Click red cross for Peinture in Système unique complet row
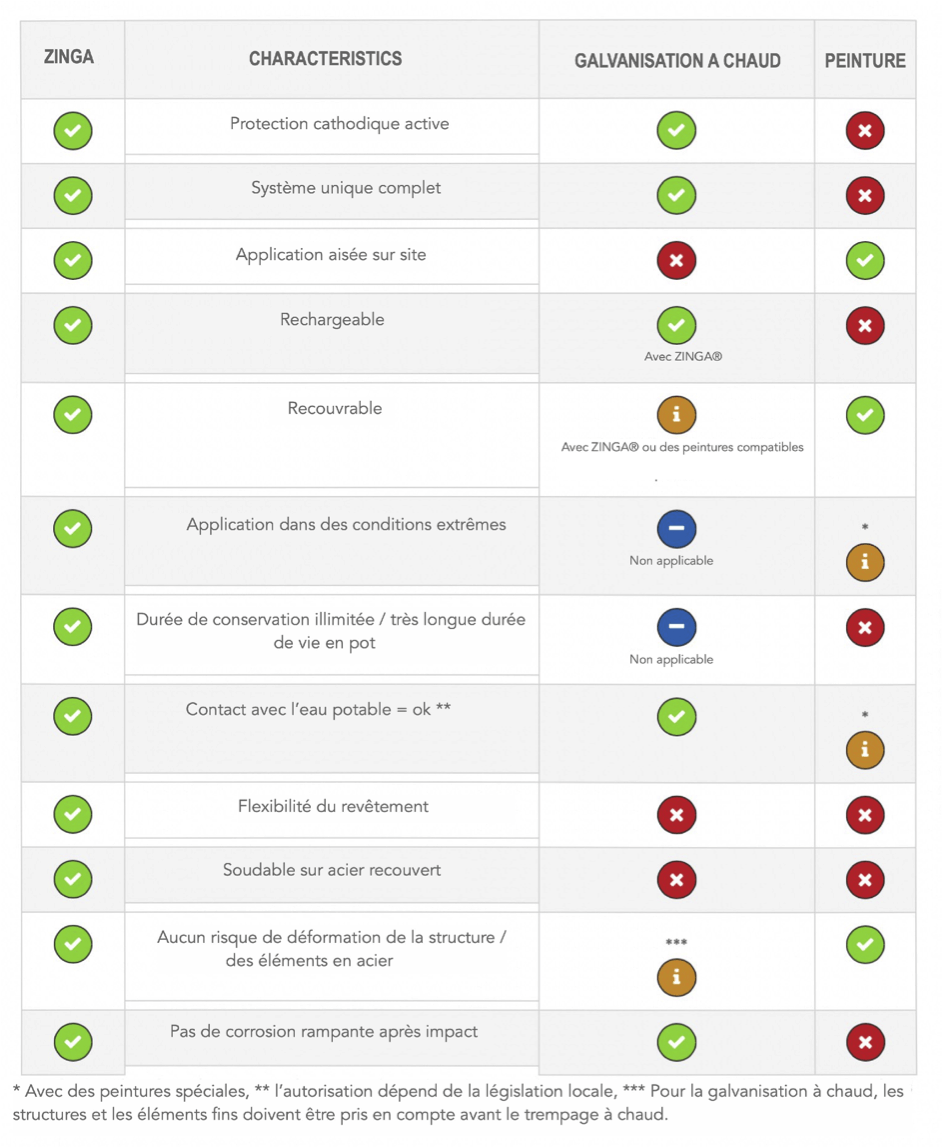This screenshot has width=942, height=1148. click(865, 195)
